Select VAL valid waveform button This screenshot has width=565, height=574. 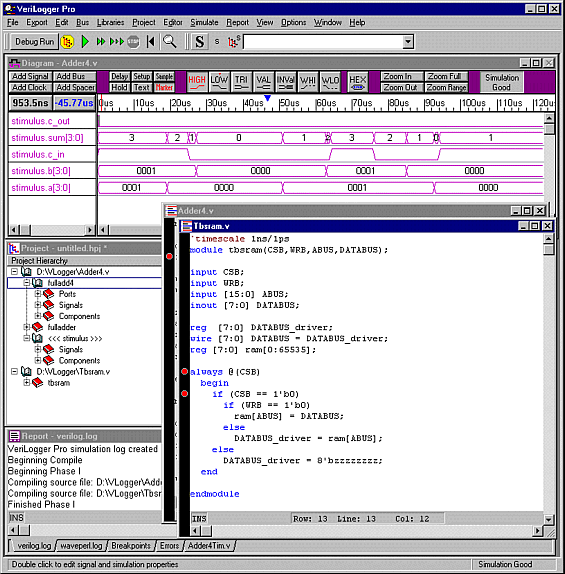(263, 82)
